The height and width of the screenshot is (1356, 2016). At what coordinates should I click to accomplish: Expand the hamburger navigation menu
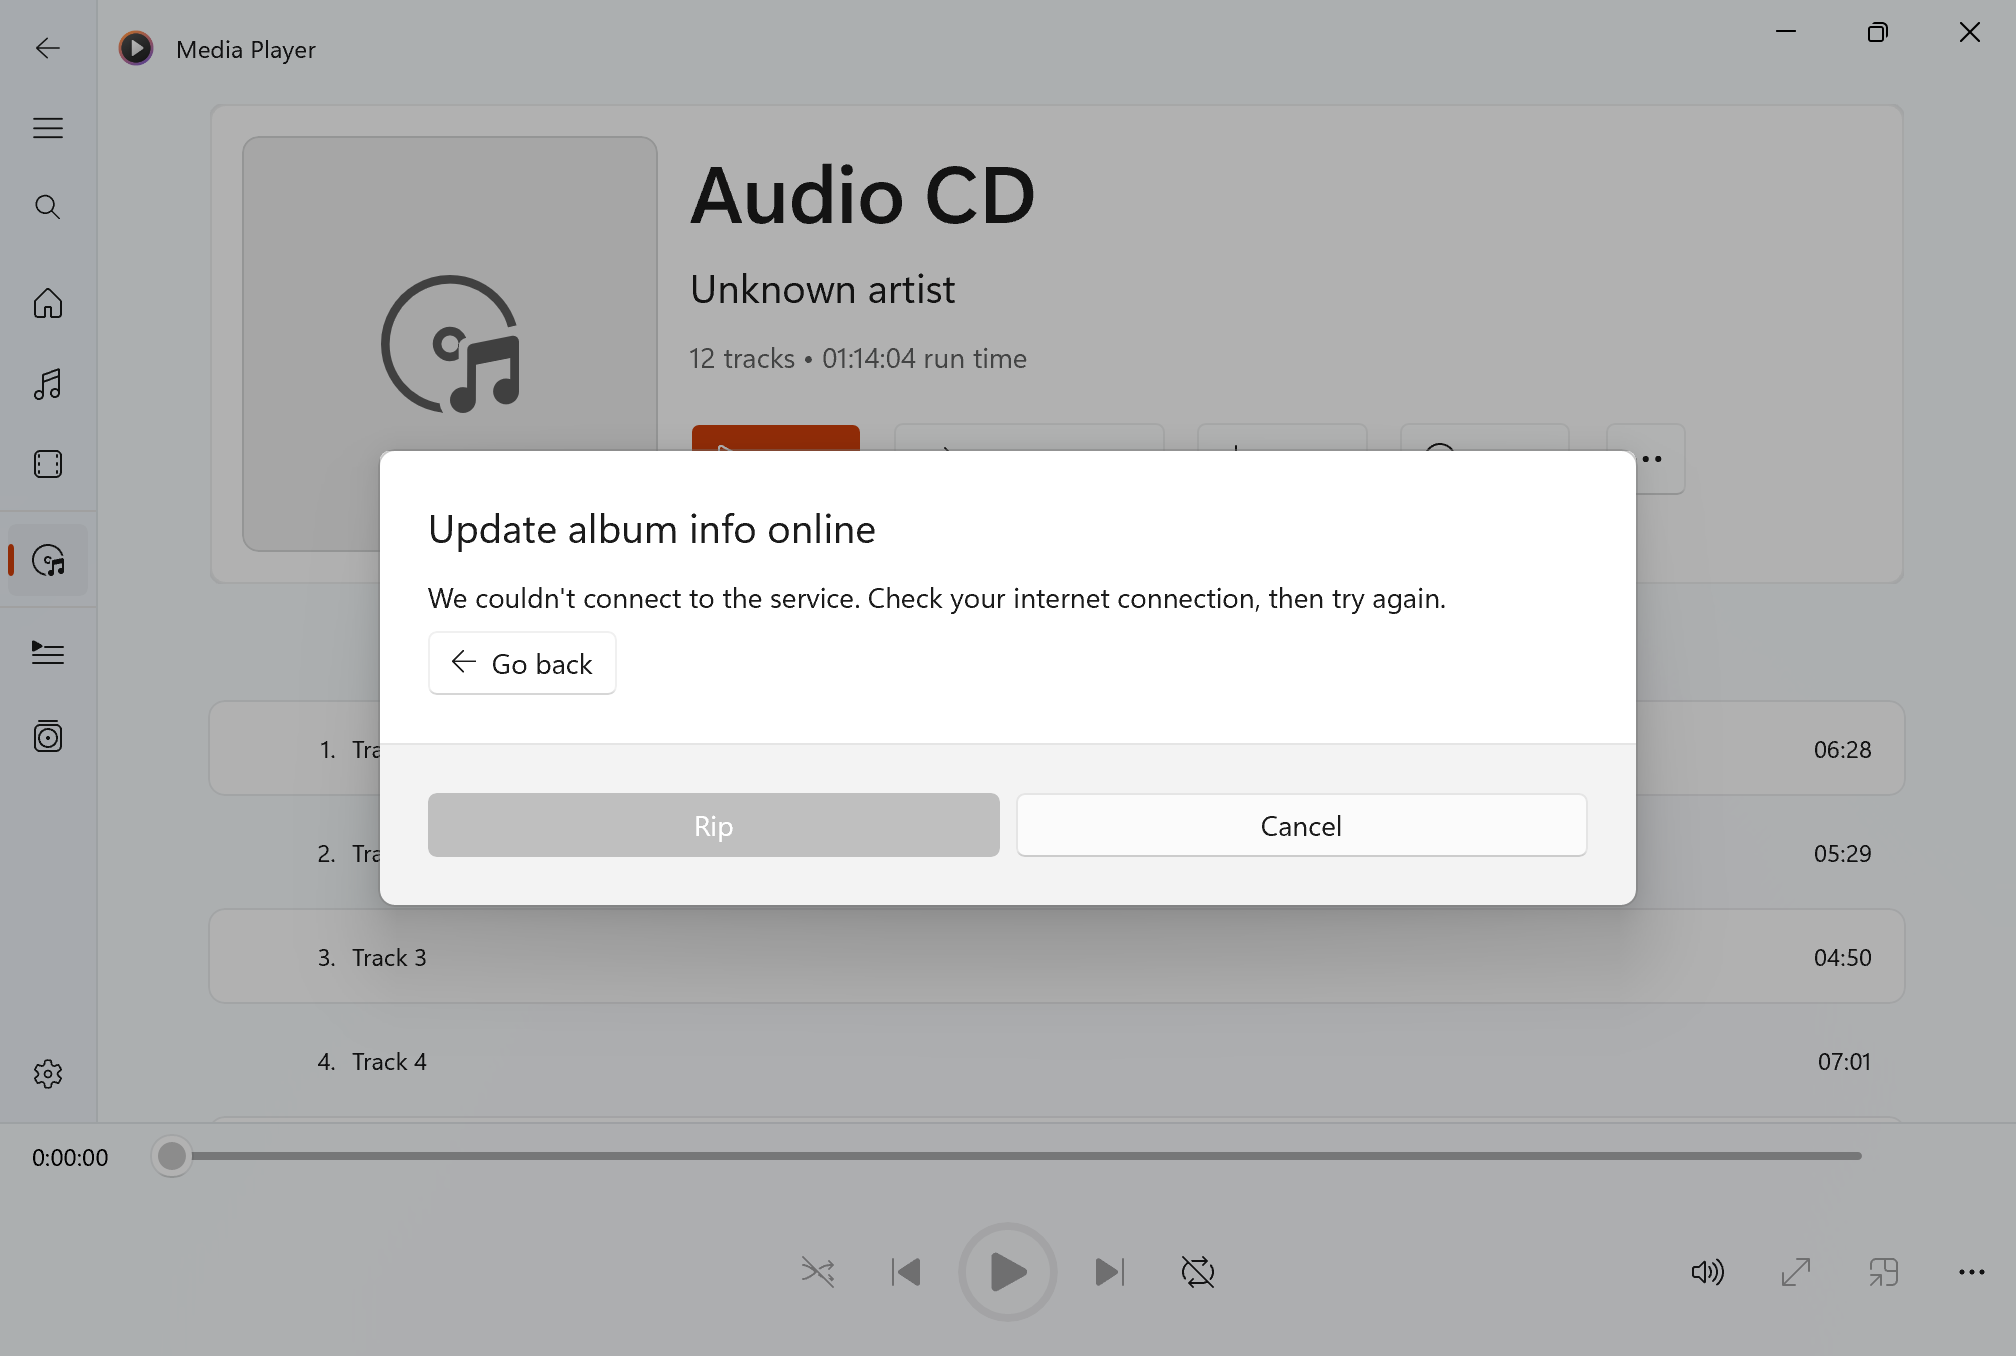[x=48, y=128]
